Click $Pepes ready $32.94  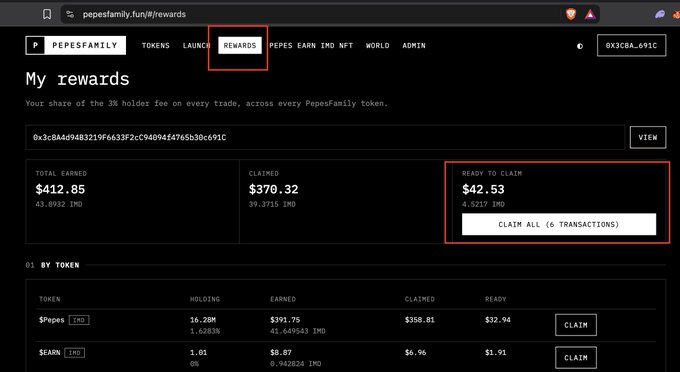pyautogui.click(x=498, y=320)
